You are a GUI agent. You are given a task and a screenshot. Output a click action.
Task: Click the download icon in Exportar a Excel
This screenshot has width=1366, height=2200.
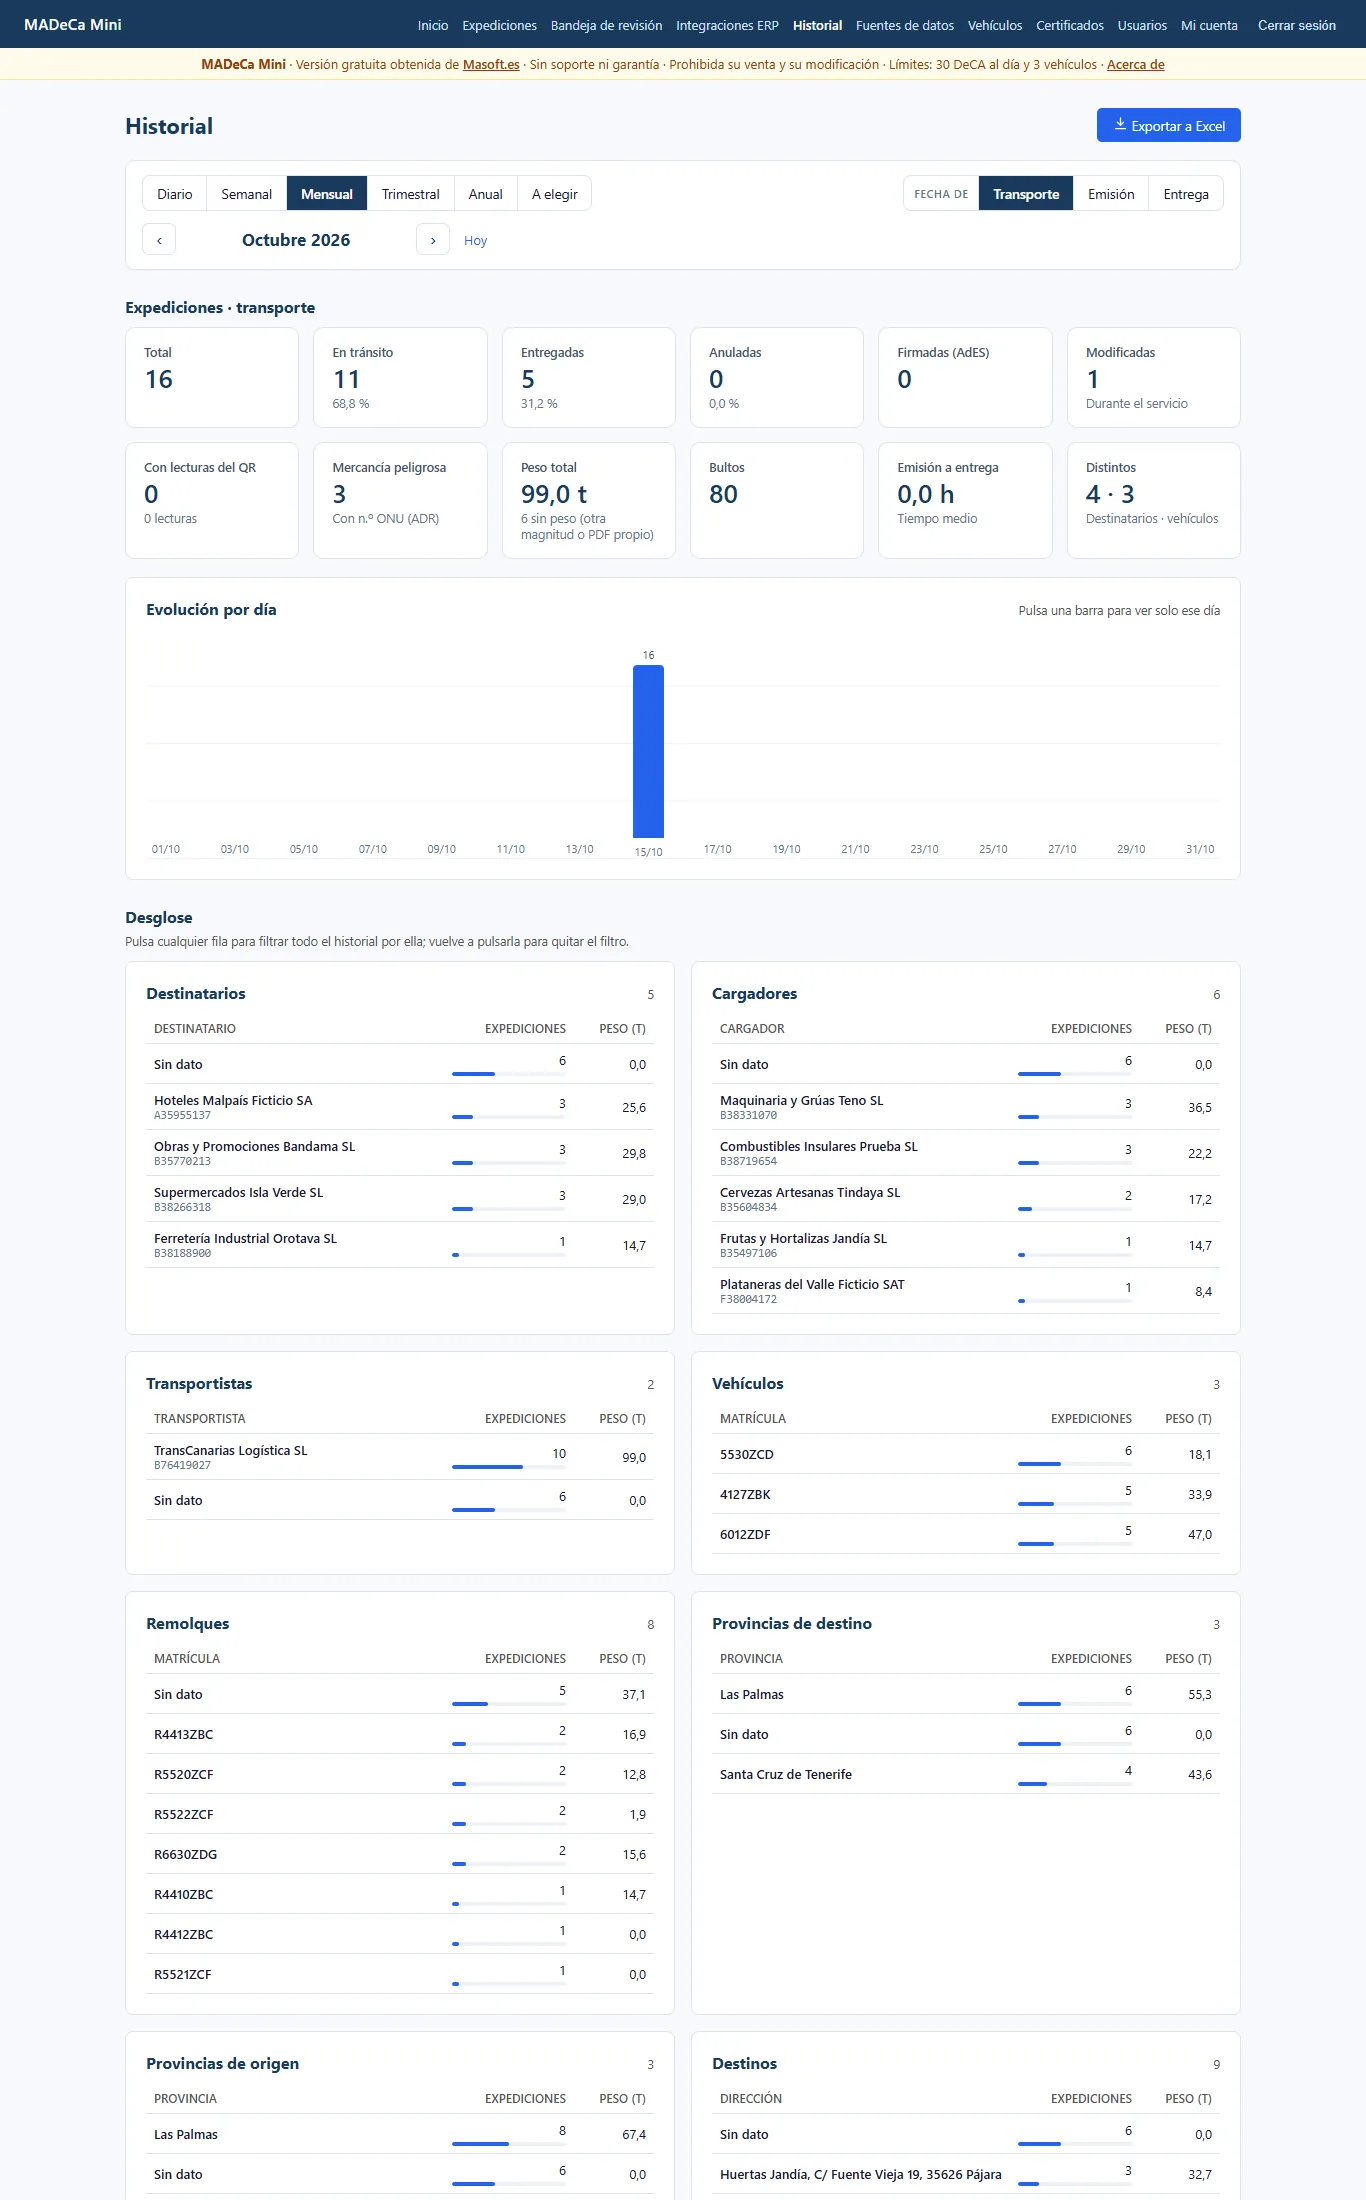tap(1120, 125)
